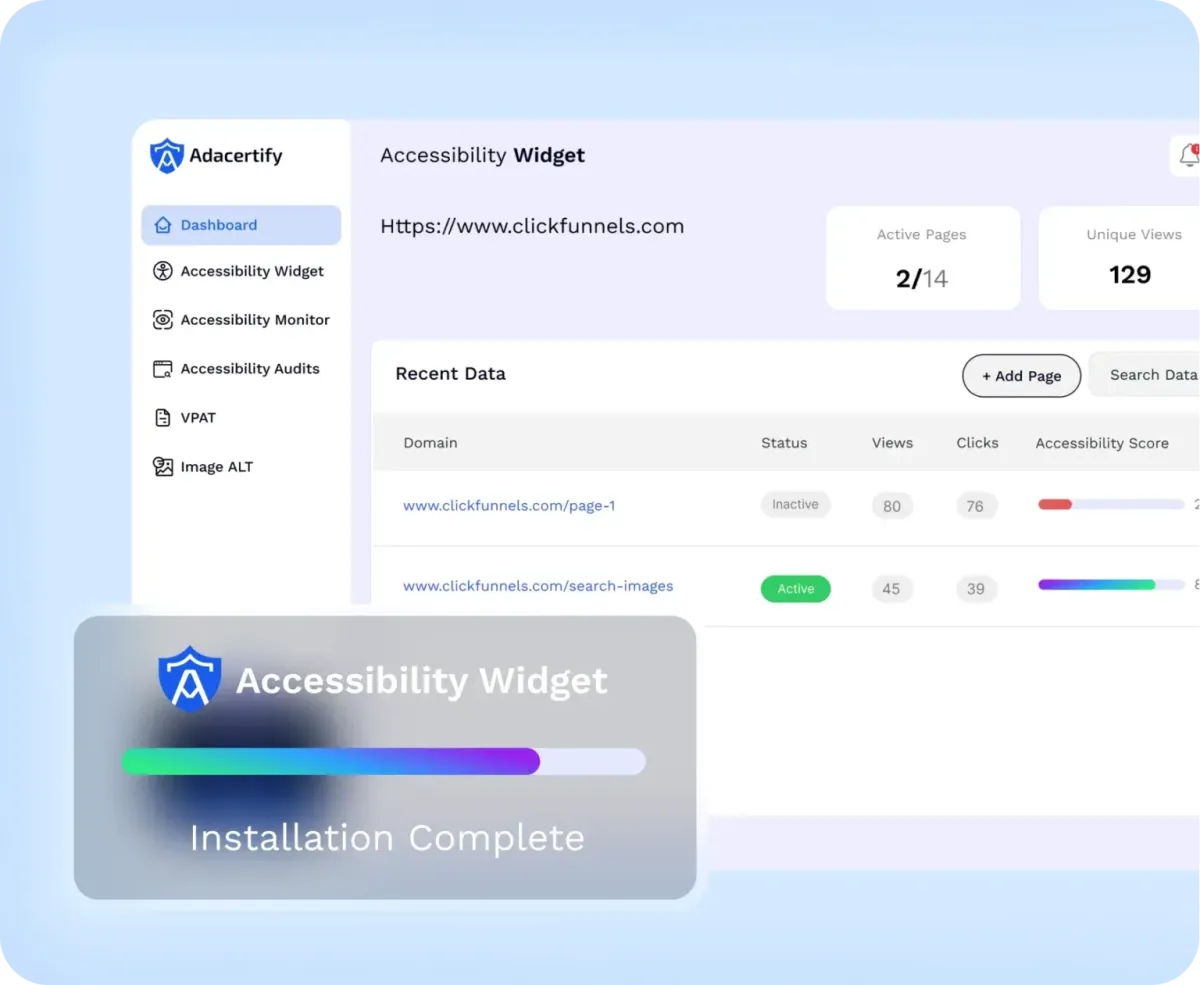1200x985 pixels.
Task: Open www.clickfunnels.com/search-images link
Action: 538,586
